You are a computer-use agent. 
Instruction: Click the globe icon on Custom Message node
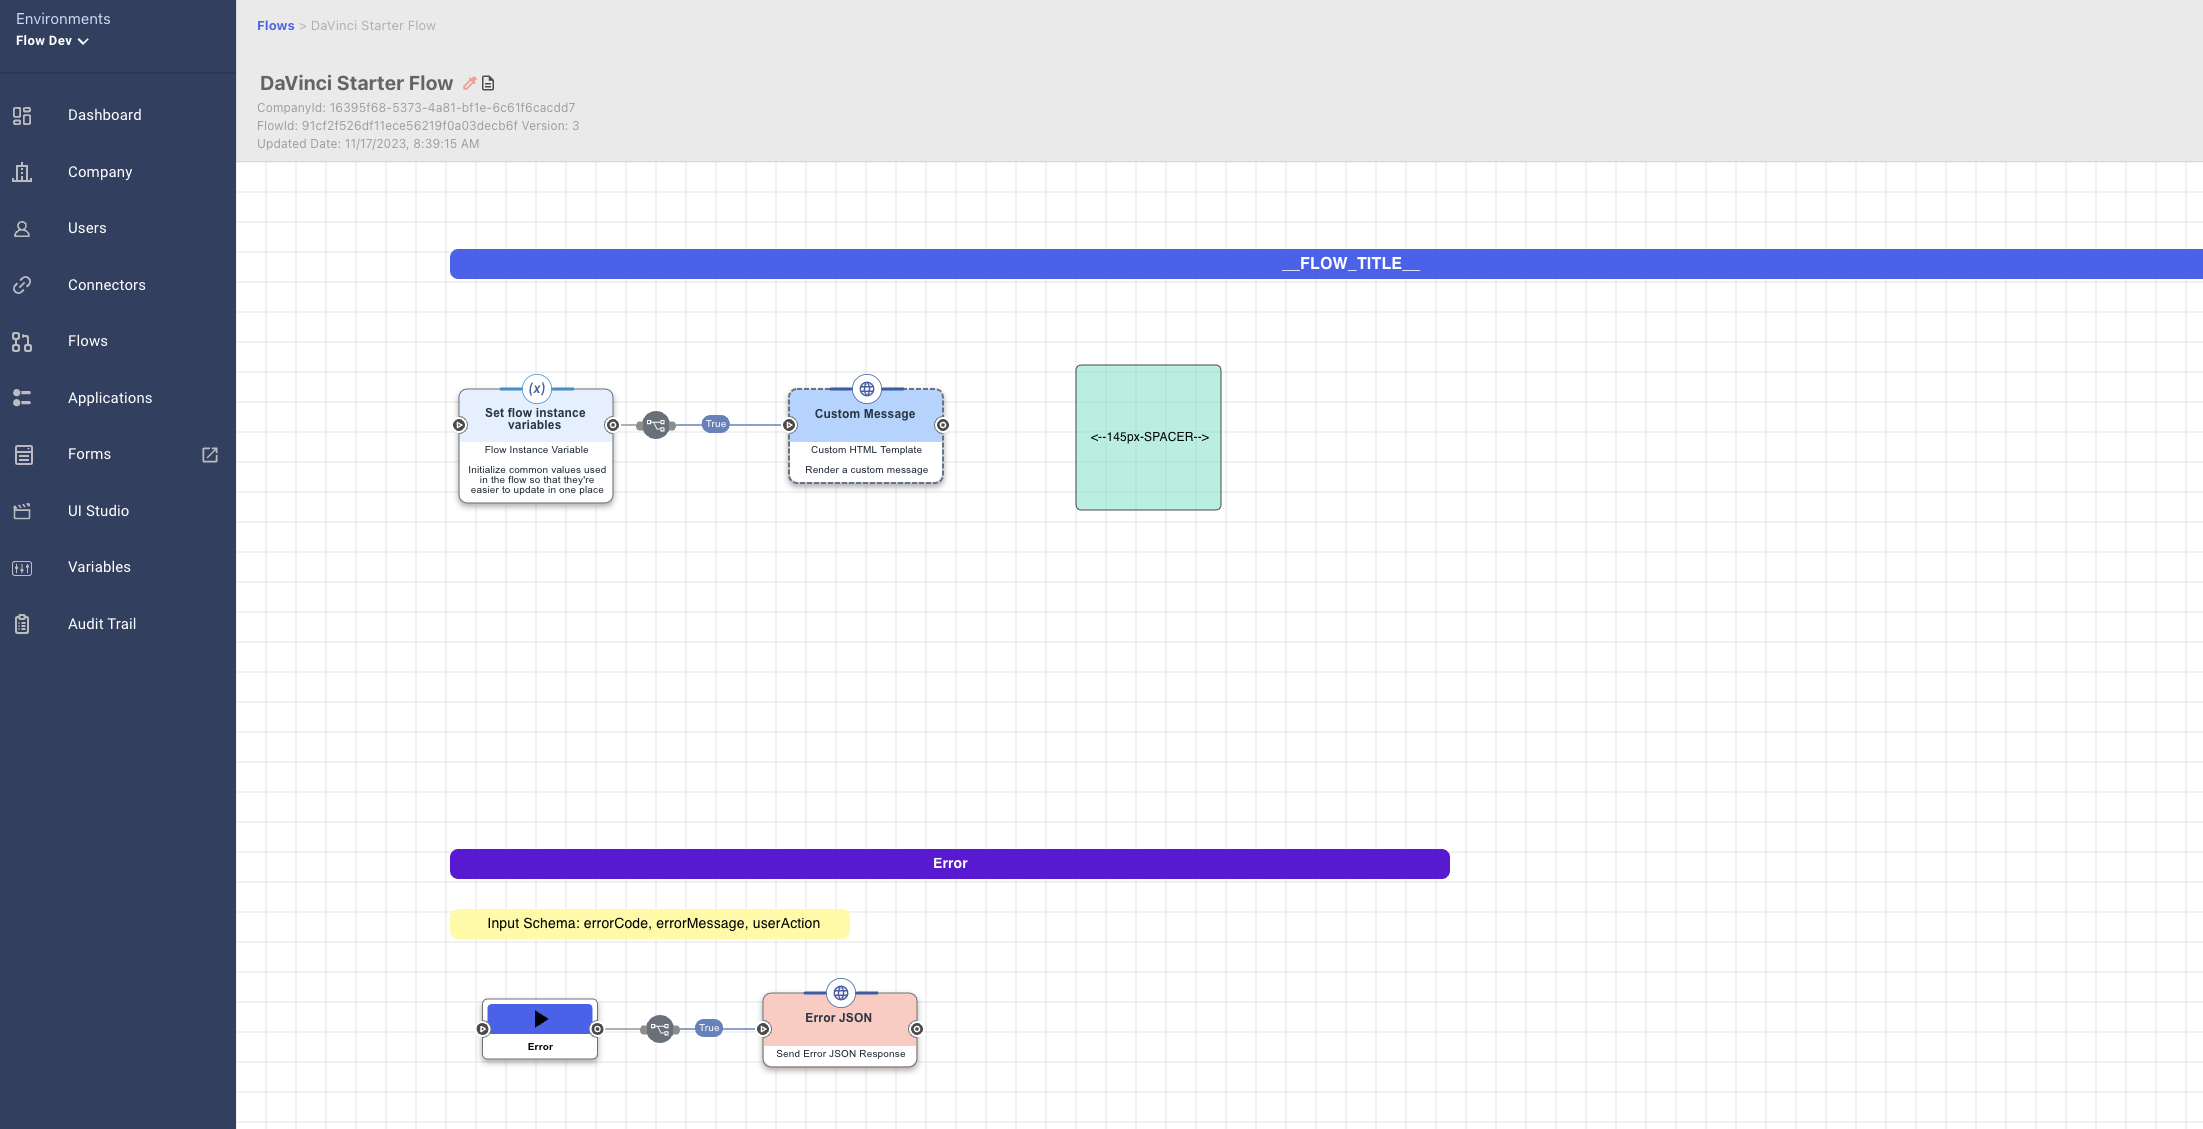tap(867, 389)
